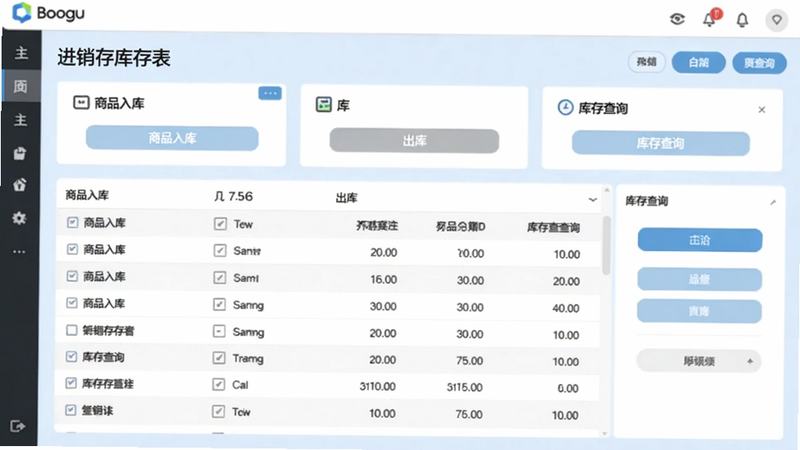Toggle checkbox beside Cal

pyautogui.click(x=218, y=384)
